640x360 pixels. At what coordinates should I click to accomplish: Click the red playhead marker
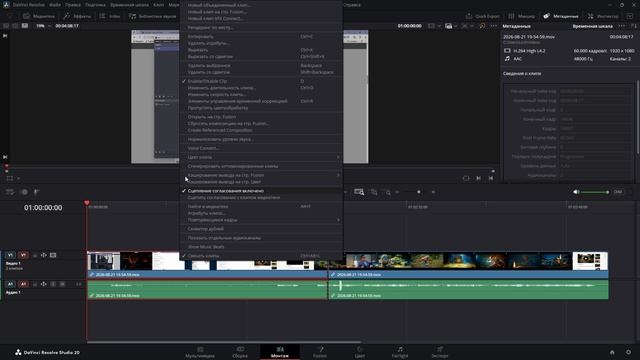coord(87,203)
